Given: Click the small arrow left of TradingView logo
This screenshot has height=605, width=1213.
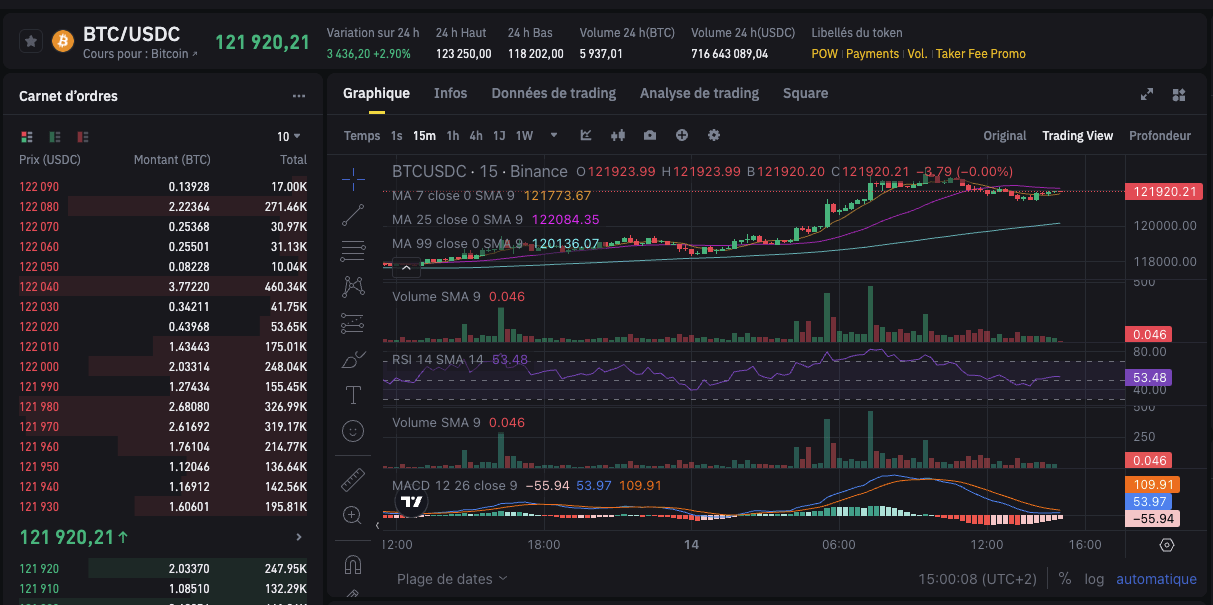Looking at the screenshot, I should coord(378,524).
